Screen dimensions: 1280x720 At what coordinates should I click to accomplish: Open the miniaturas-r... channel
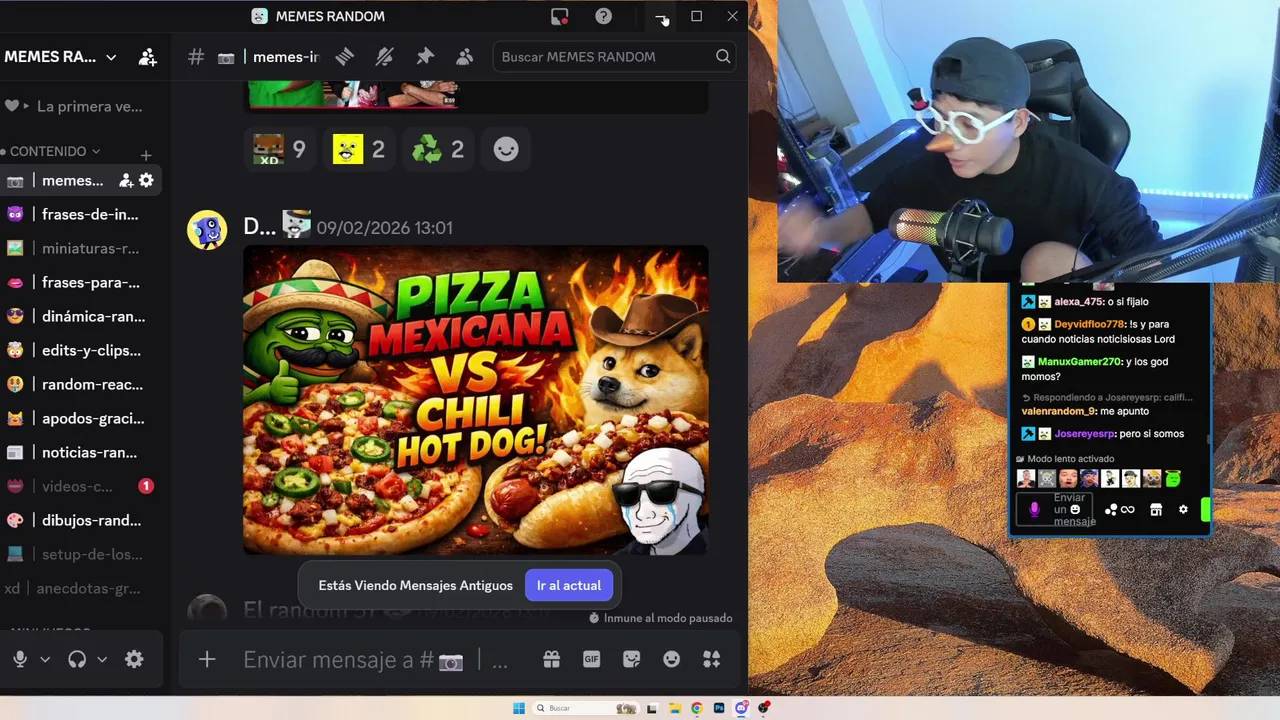81,248
